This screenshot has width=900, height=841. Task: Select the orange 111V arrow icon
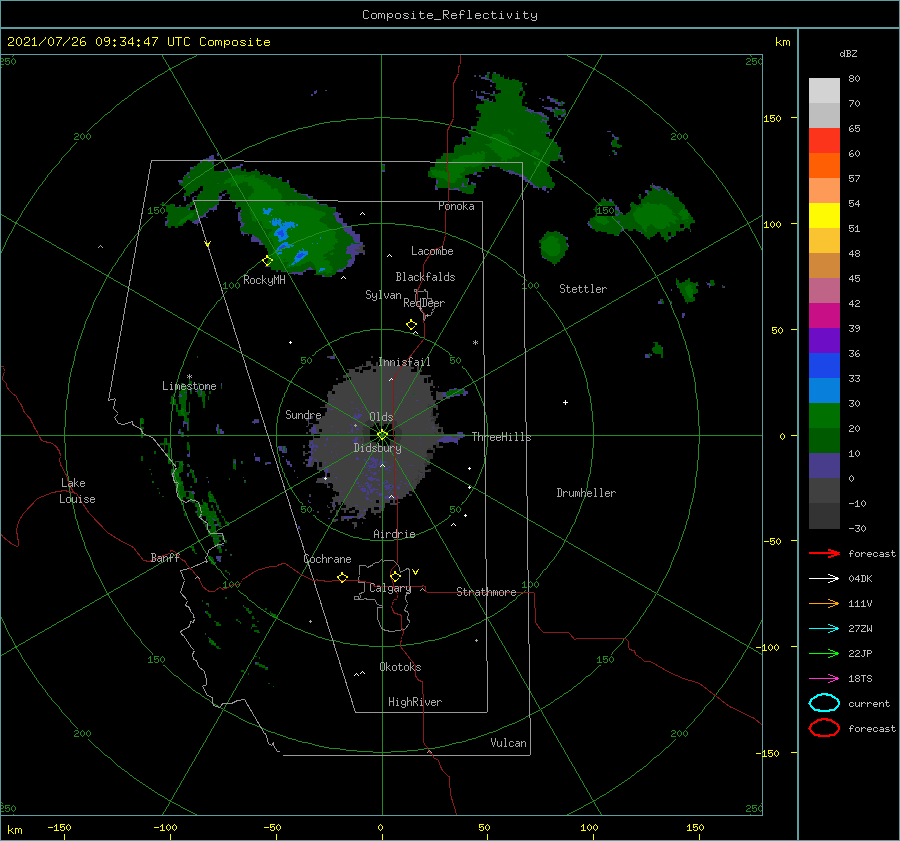click(824, 603)
